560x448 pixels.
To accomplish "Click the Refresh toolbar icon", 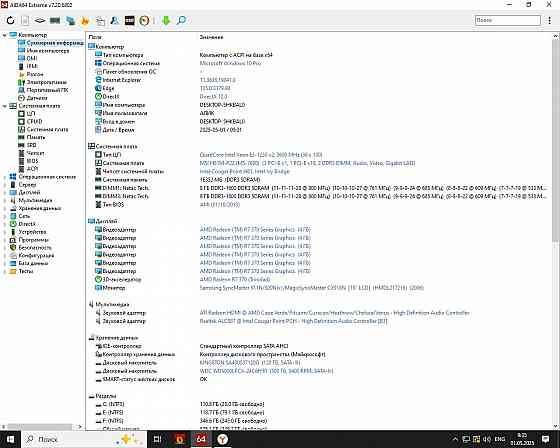I will (x=10, y=20).
